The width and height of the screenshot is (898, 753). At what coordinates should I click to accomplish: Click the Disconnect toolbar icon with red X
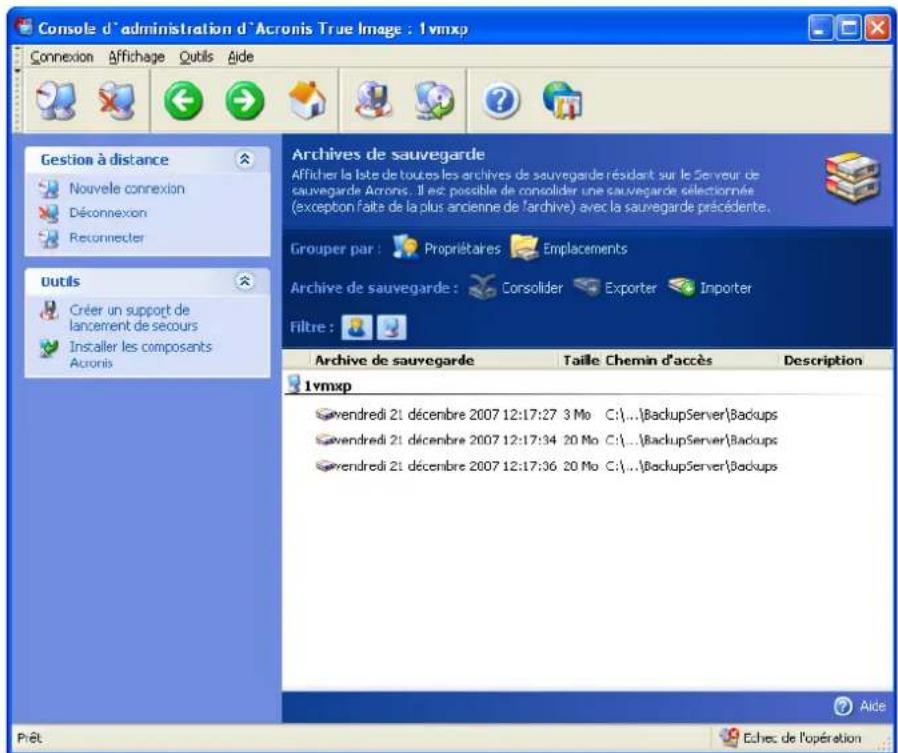click(x=117, y=100)
